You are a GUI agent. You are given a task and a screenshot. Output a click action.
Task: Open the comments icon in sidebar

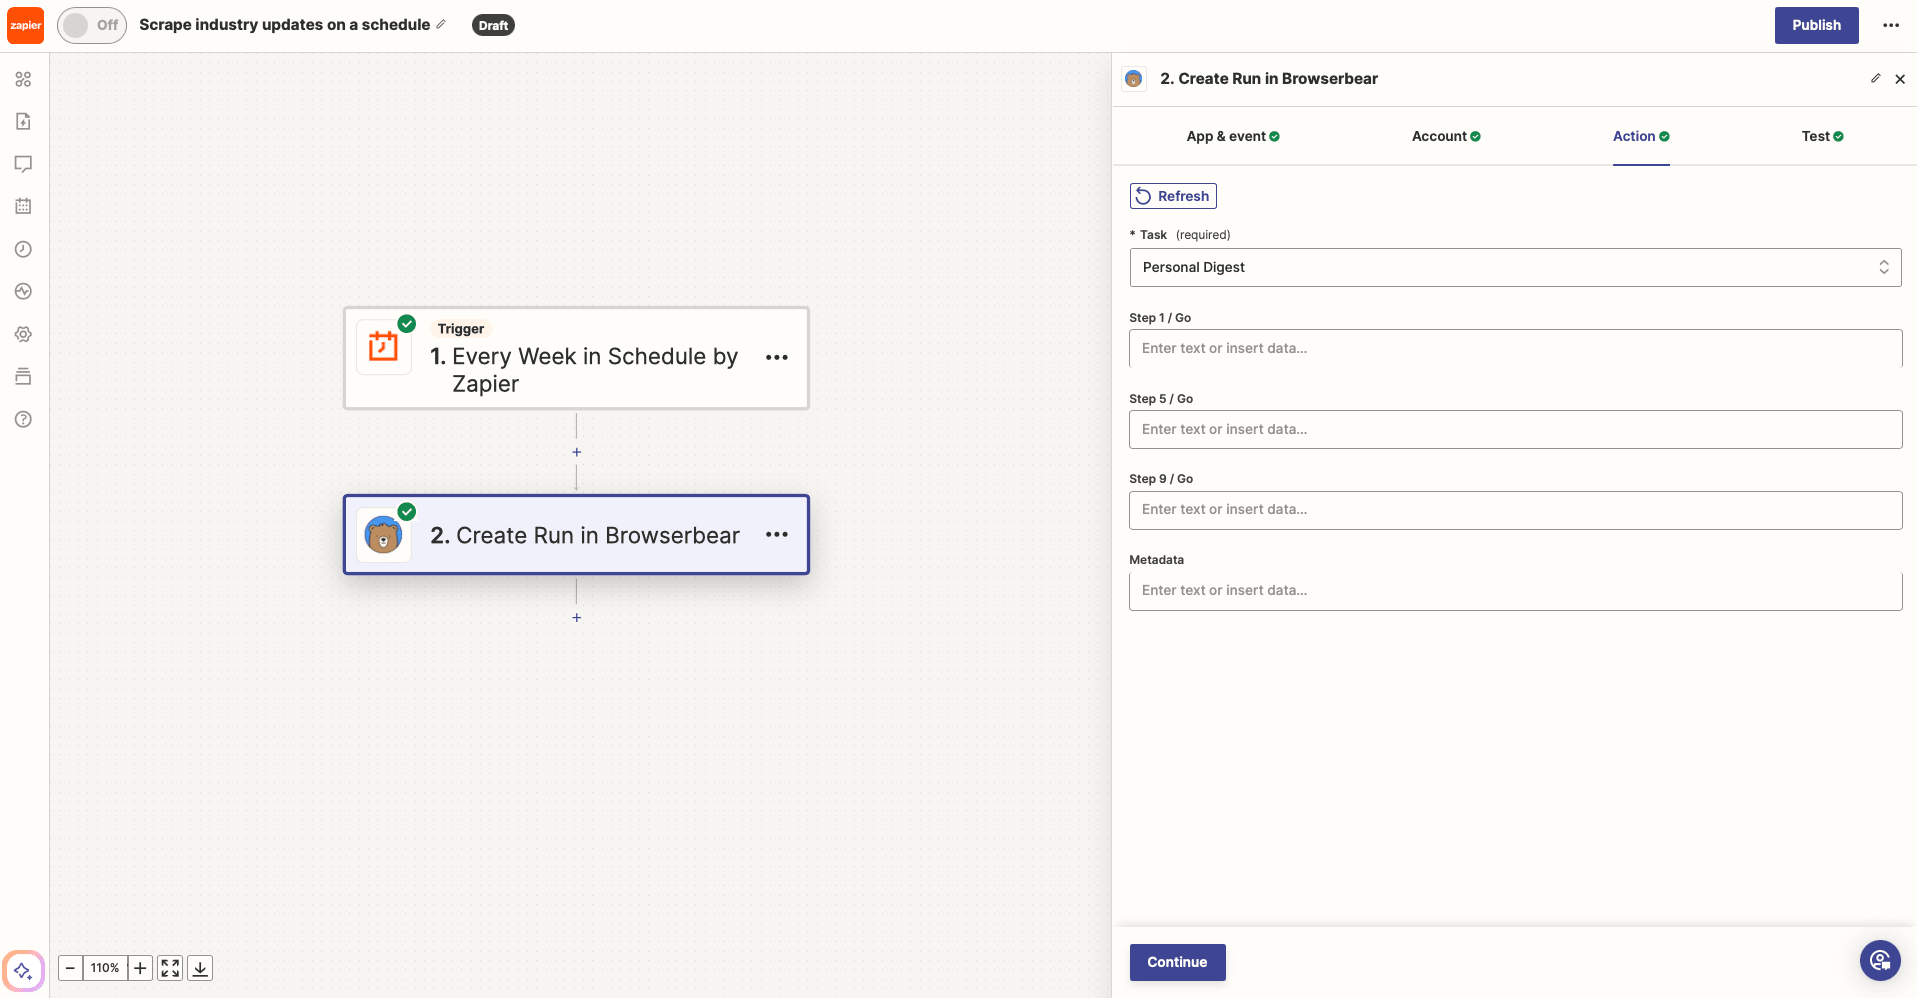23,164
